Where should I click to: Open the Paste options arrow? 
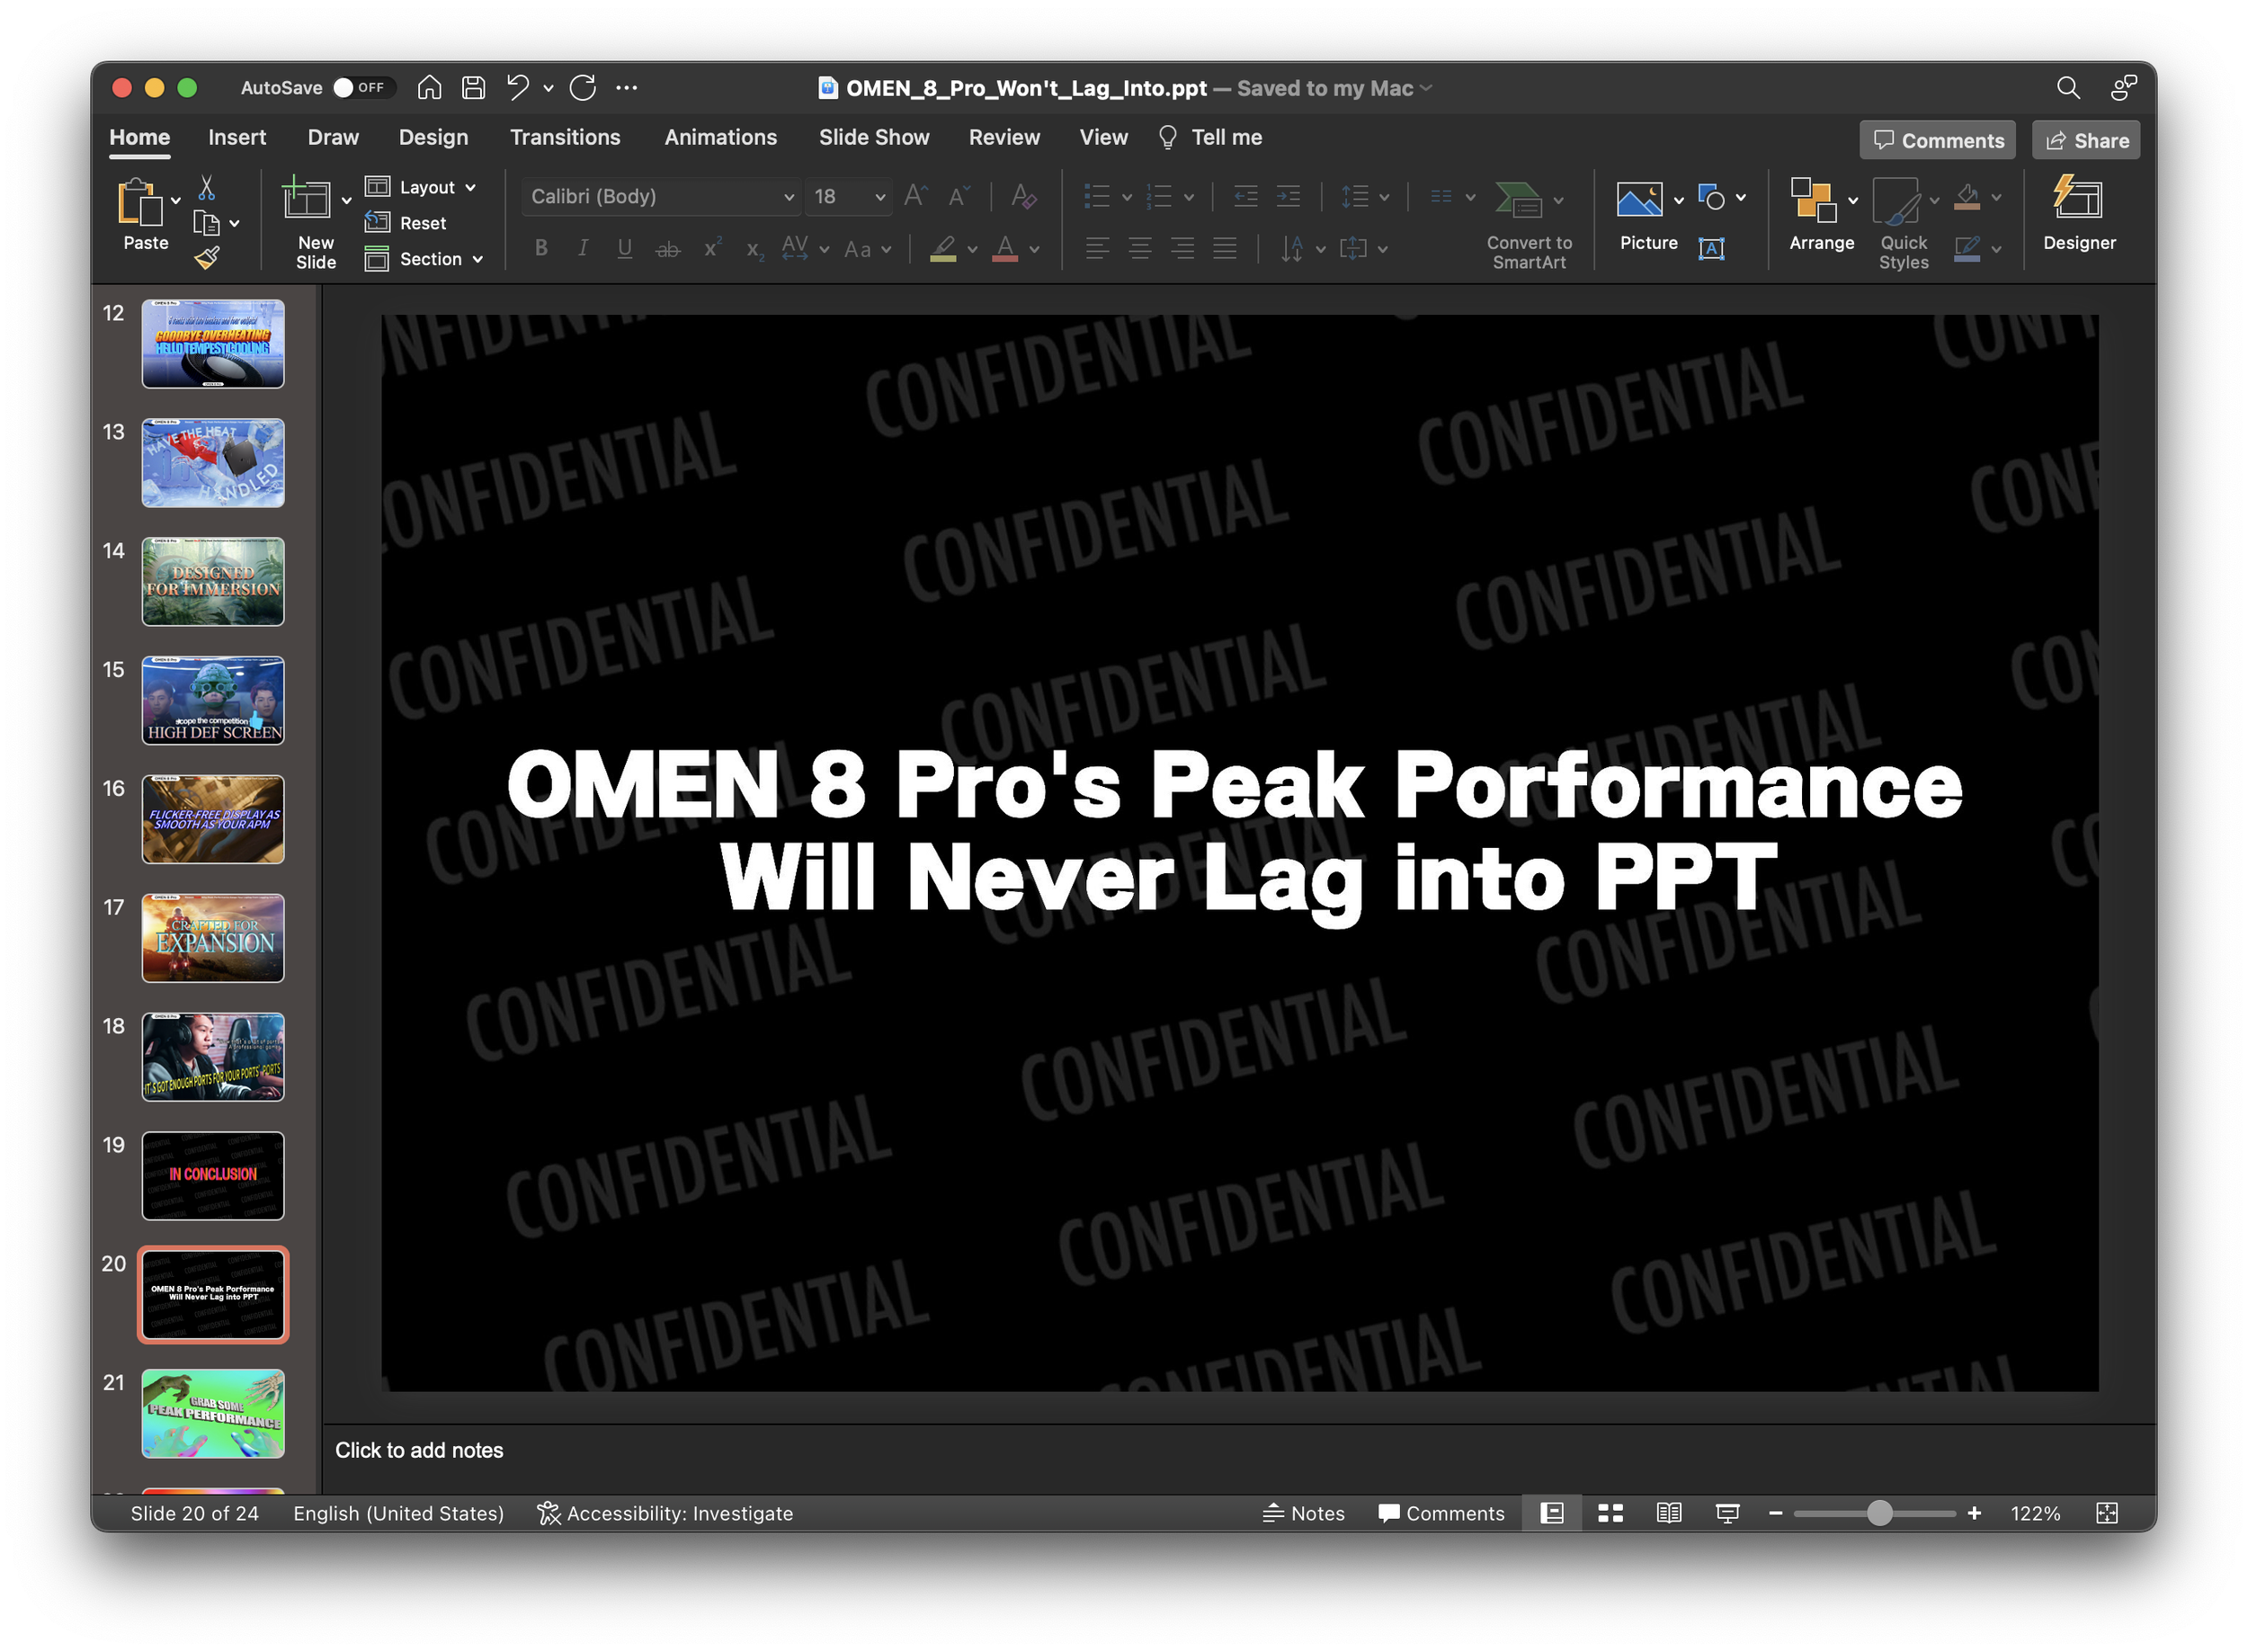176,200
